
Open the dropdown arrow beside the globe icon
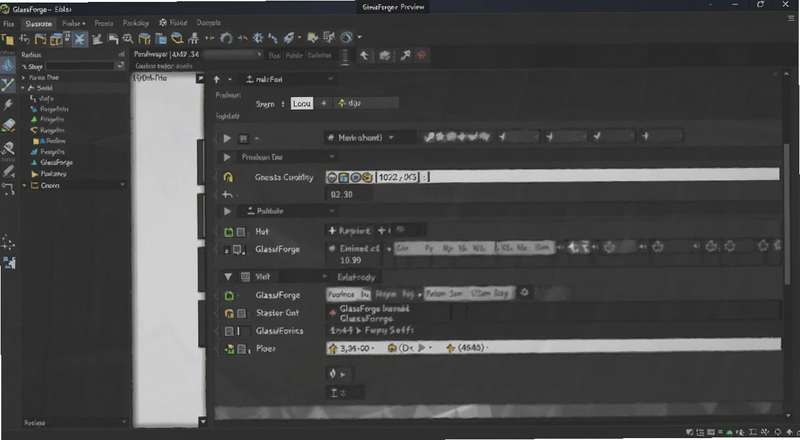click(360, 37)
